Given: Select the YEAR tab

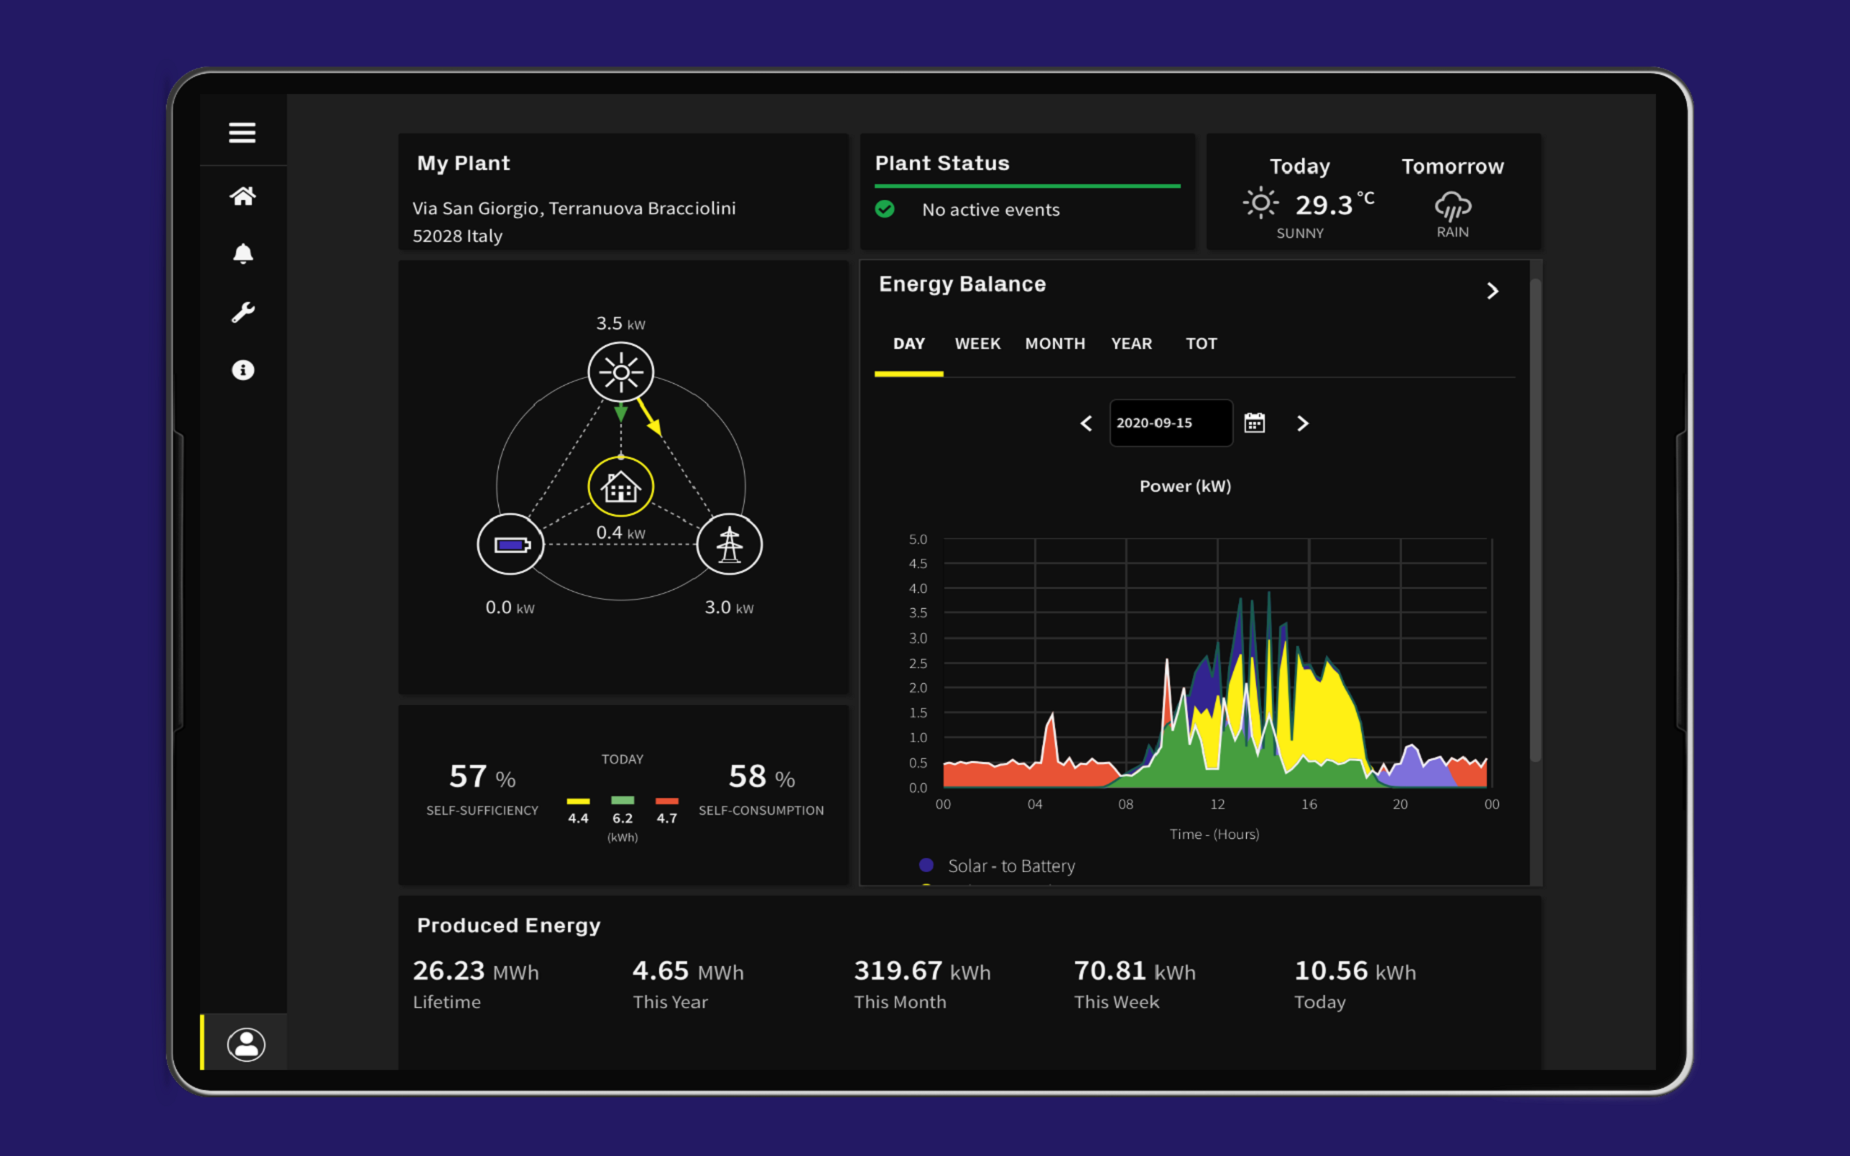Looking at the screenshot, I should (1131, 343).
